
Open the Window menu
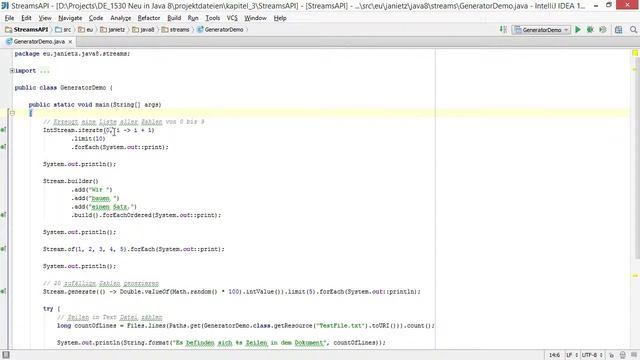[x=256, y=18]
